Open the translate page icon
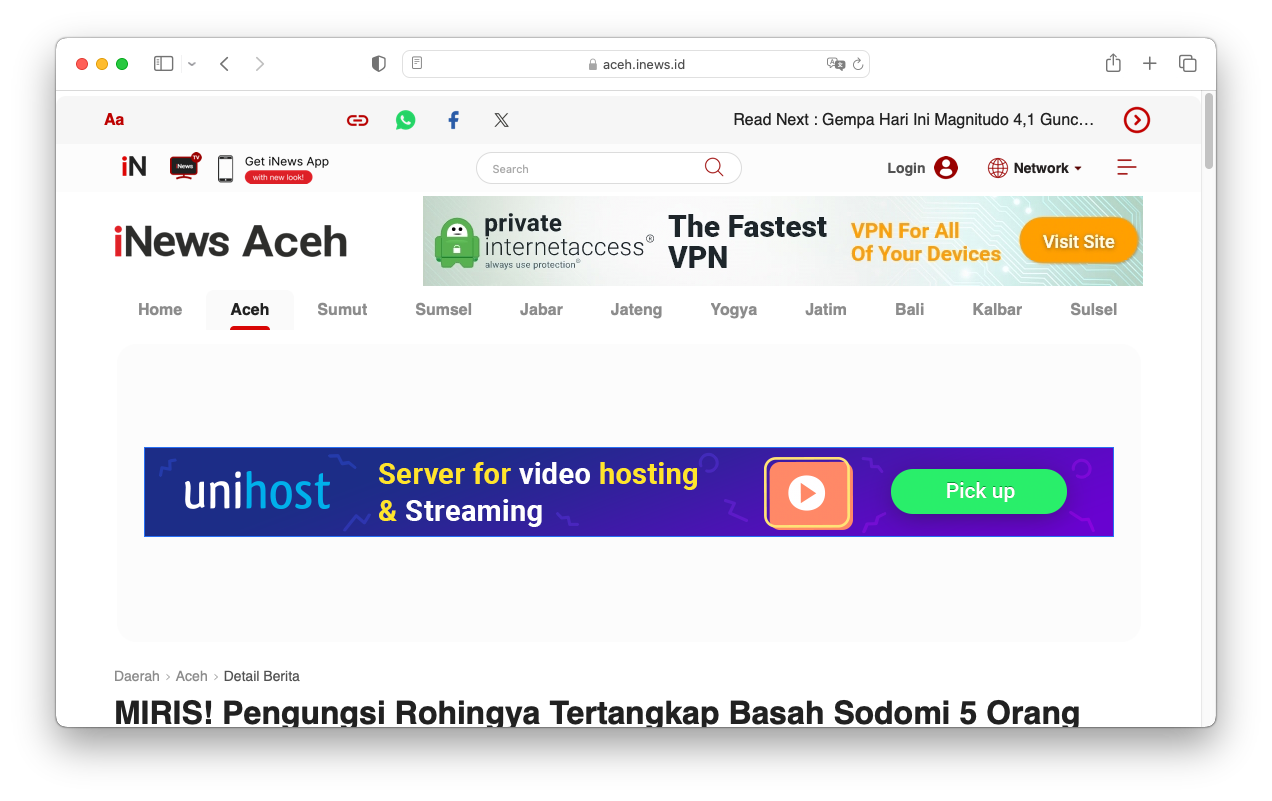The height and width of the screenshot is (801, 1272). [x=836, y=64]
